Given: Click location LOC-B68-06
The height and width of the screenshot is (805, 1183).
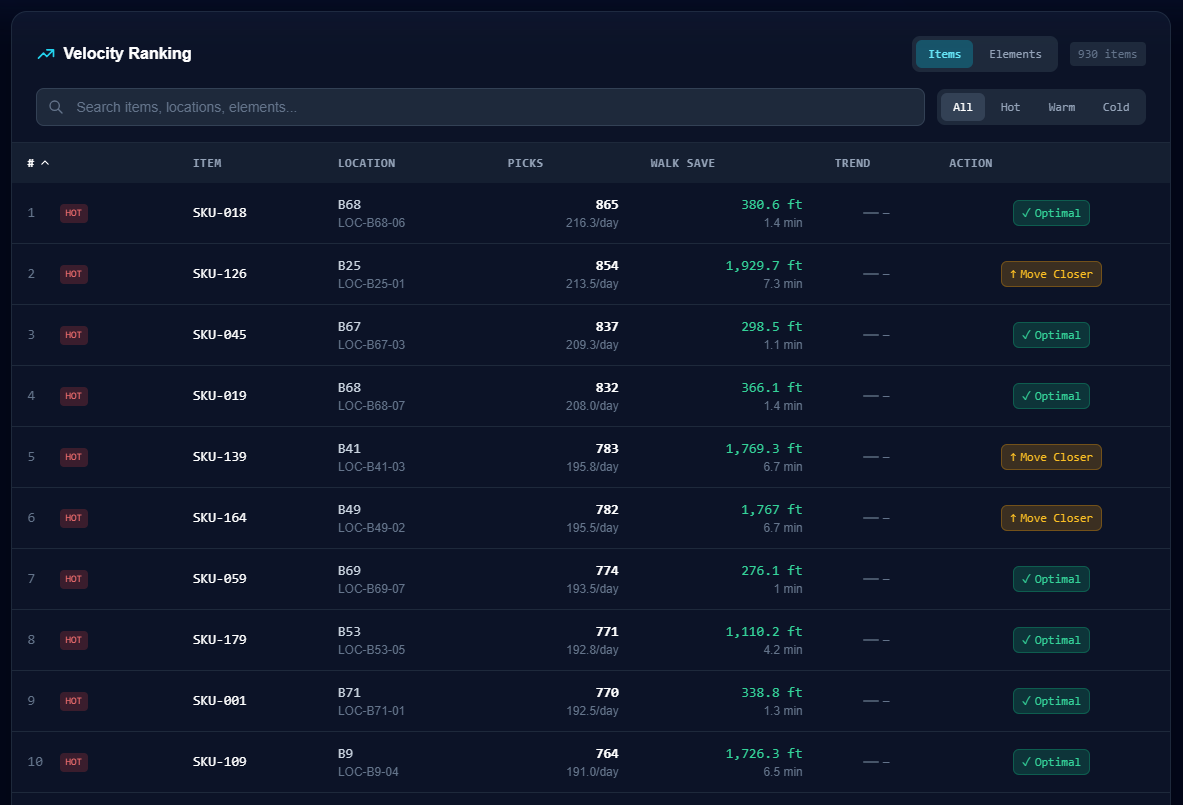Looking at the screenshot, I should point(371,223).
